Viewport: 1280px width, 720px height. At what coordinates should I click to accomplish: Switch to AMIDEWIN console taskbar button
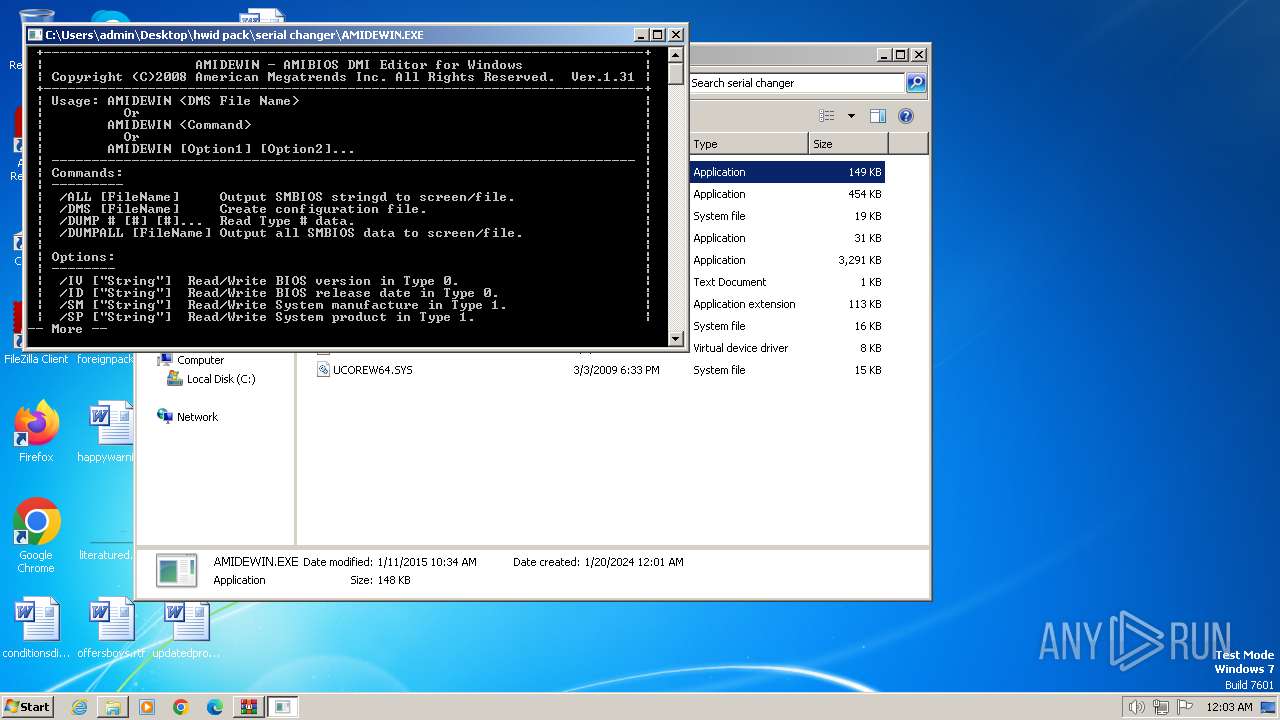(283, 707)
